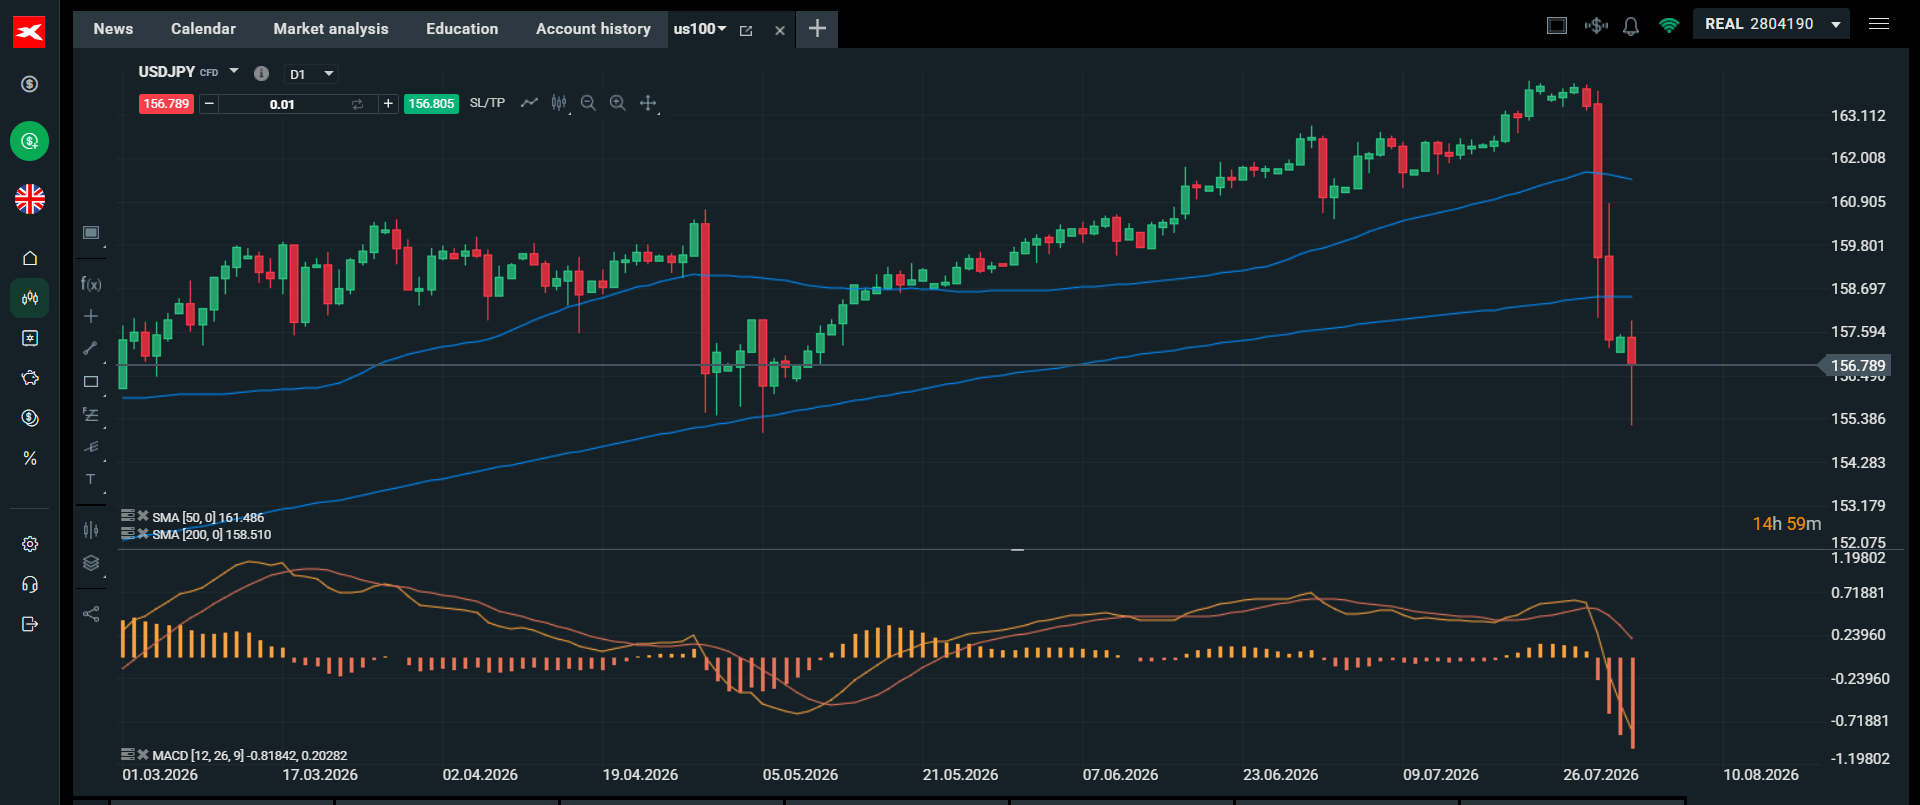1920x805 pixels.
Task: Select the rectangle shape drawing tool
Action: [91, 381]
